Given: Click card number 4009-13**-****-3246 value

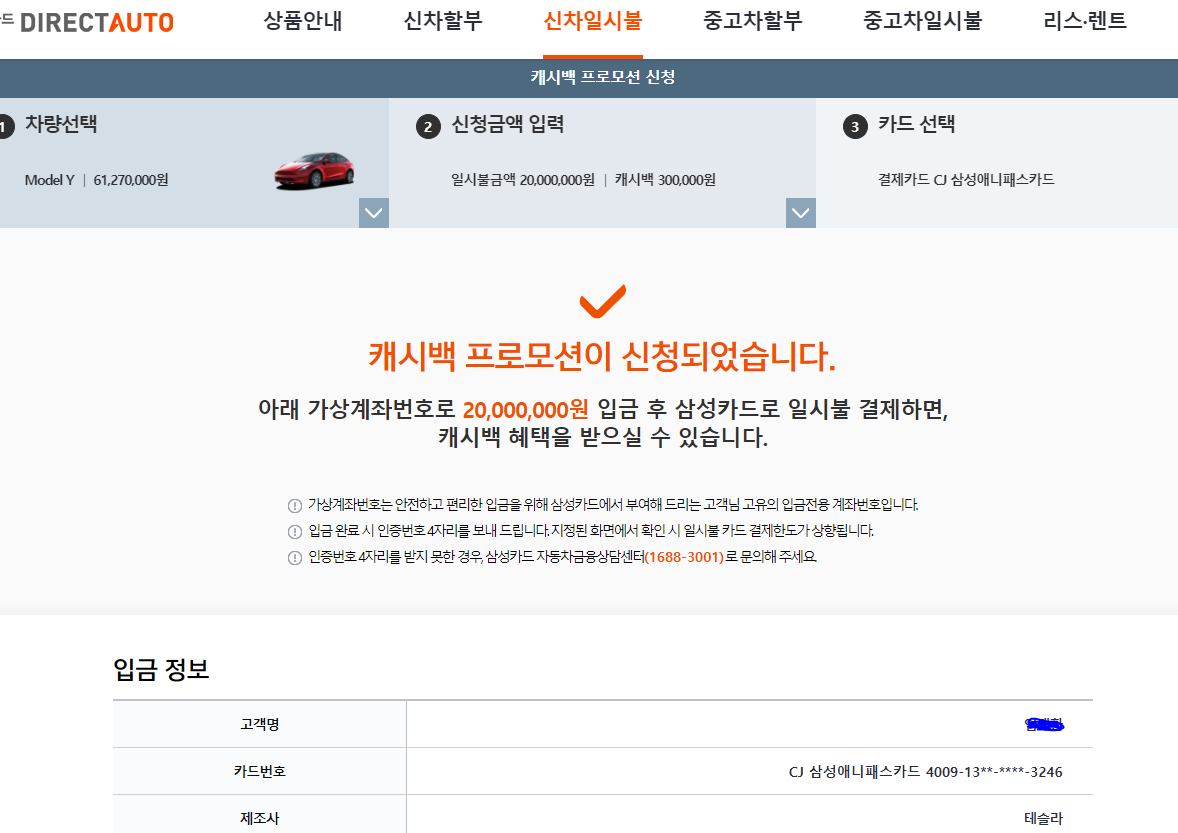Looking at the screenshot, I should (x=994, y=772).
